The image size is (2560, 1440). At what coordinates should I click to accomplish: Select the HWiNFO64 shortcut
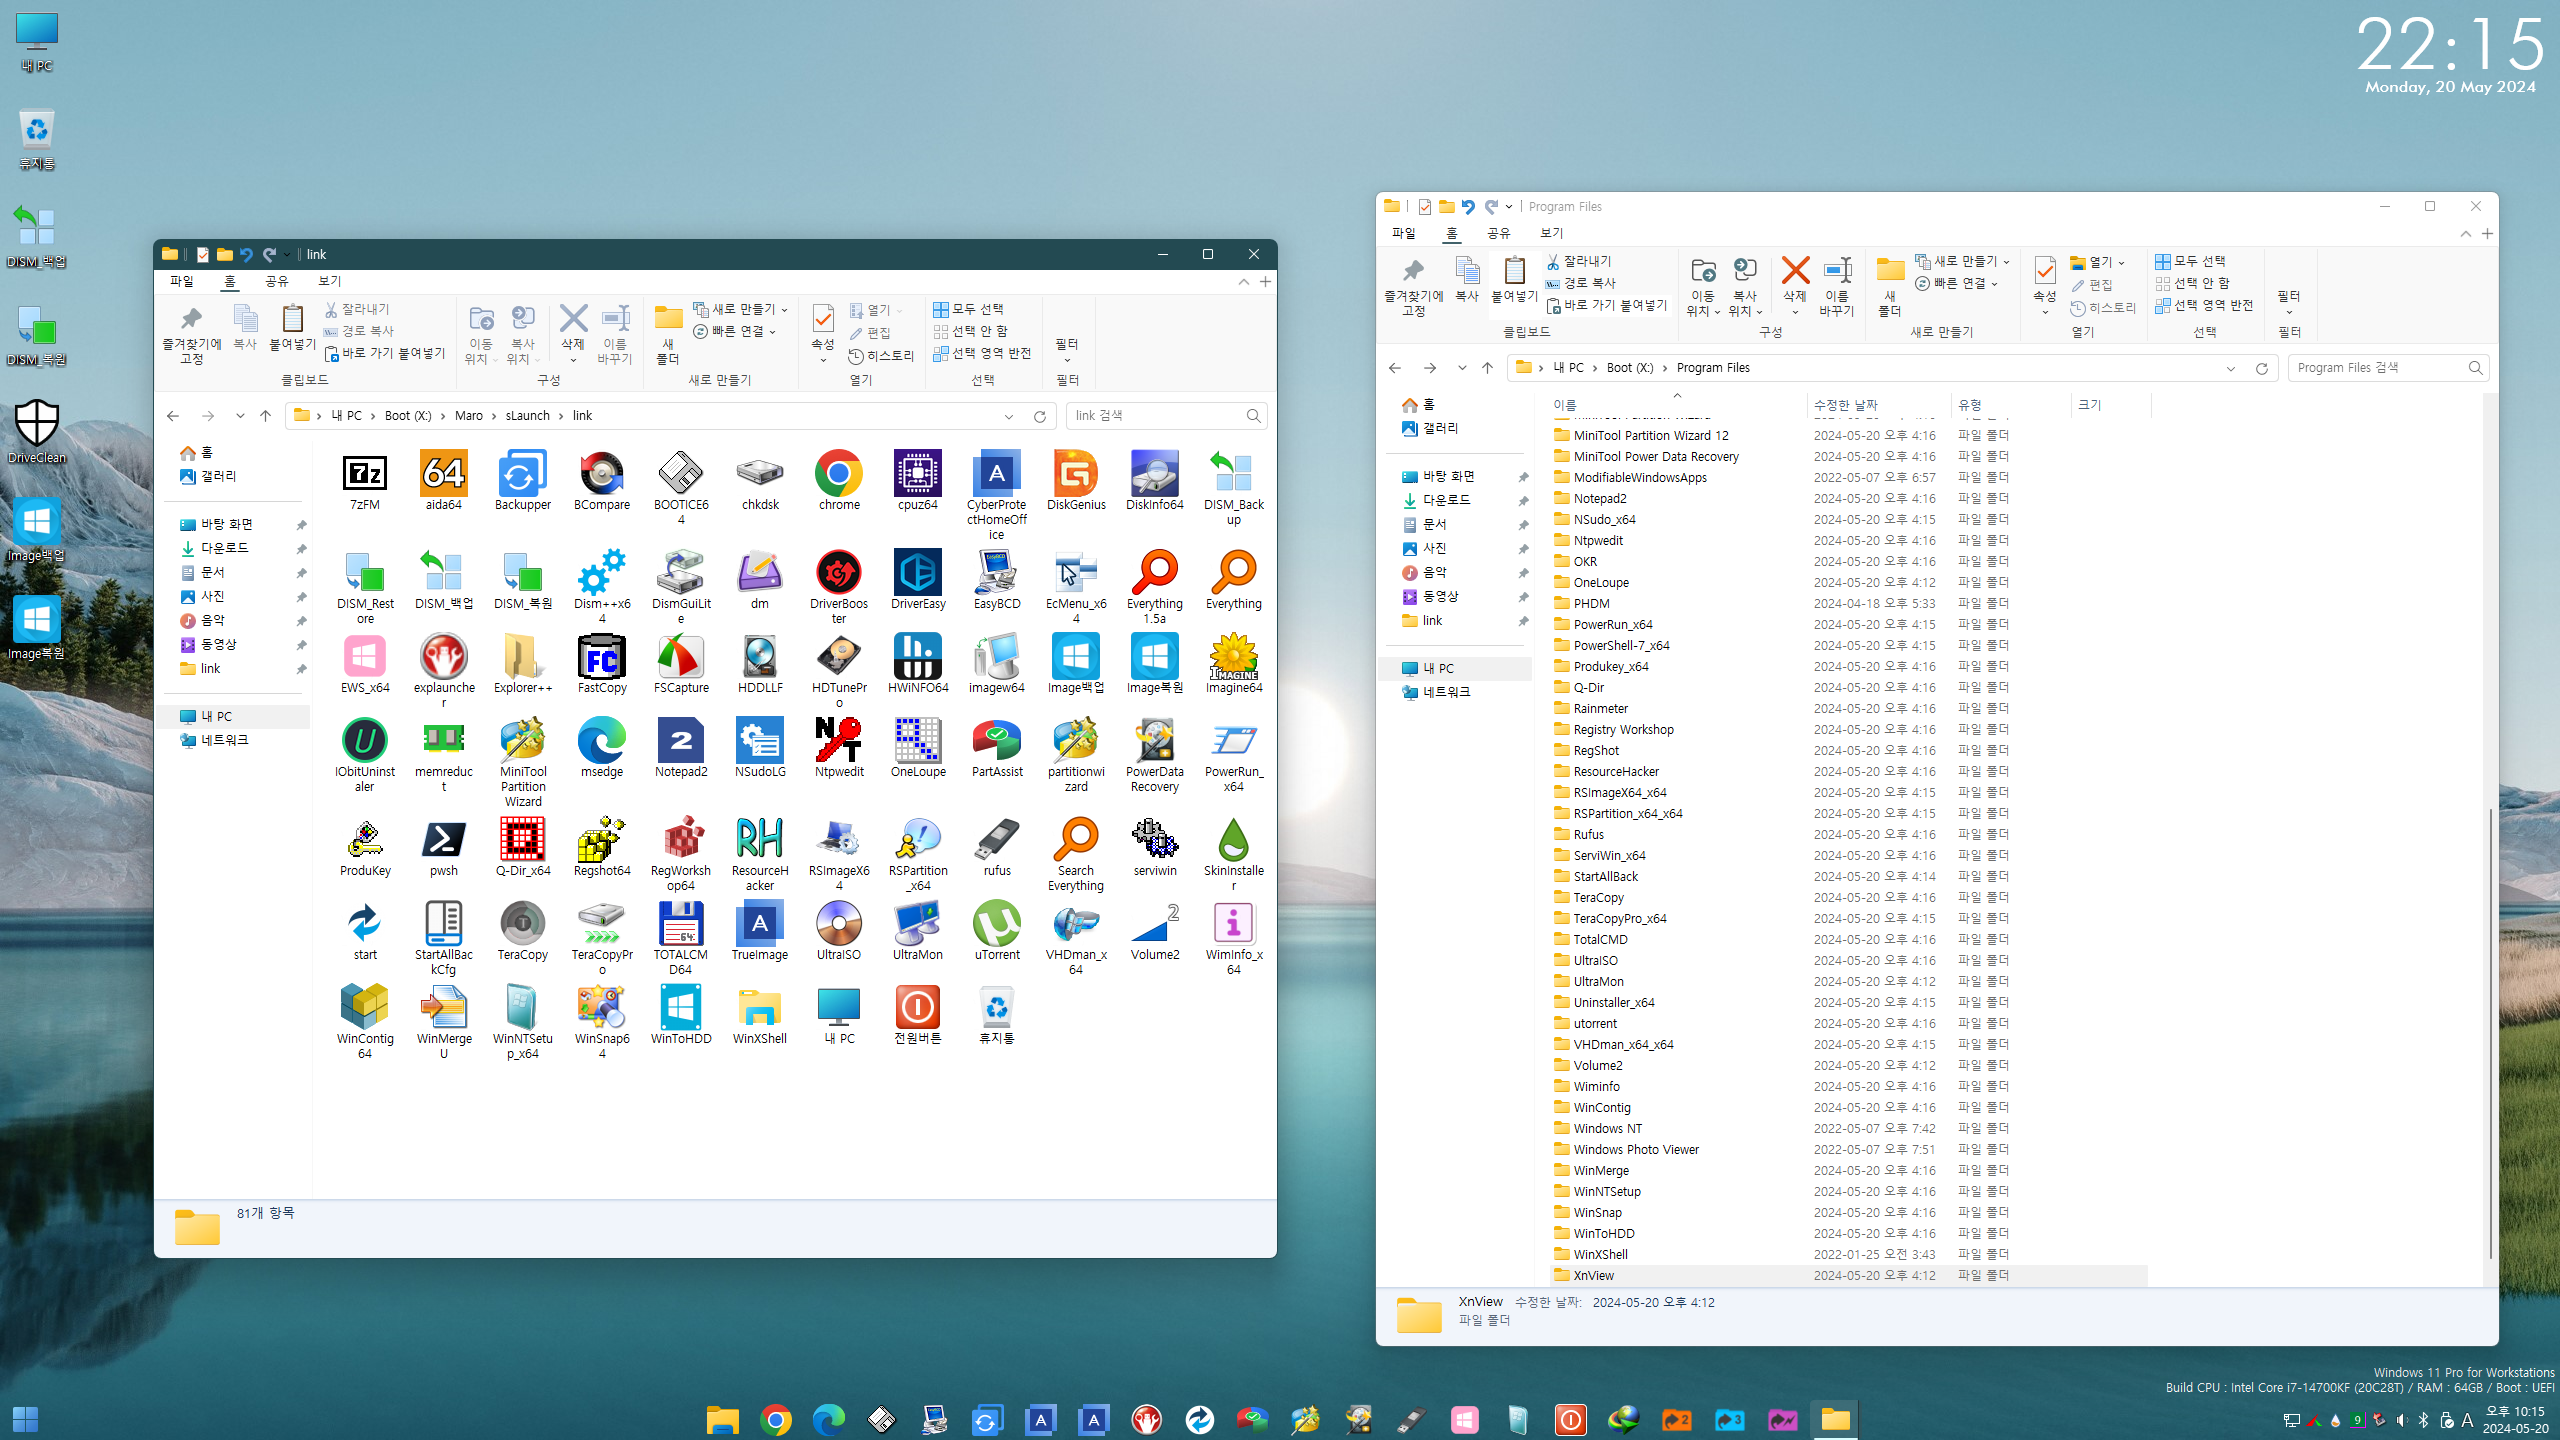click(918, 656)
